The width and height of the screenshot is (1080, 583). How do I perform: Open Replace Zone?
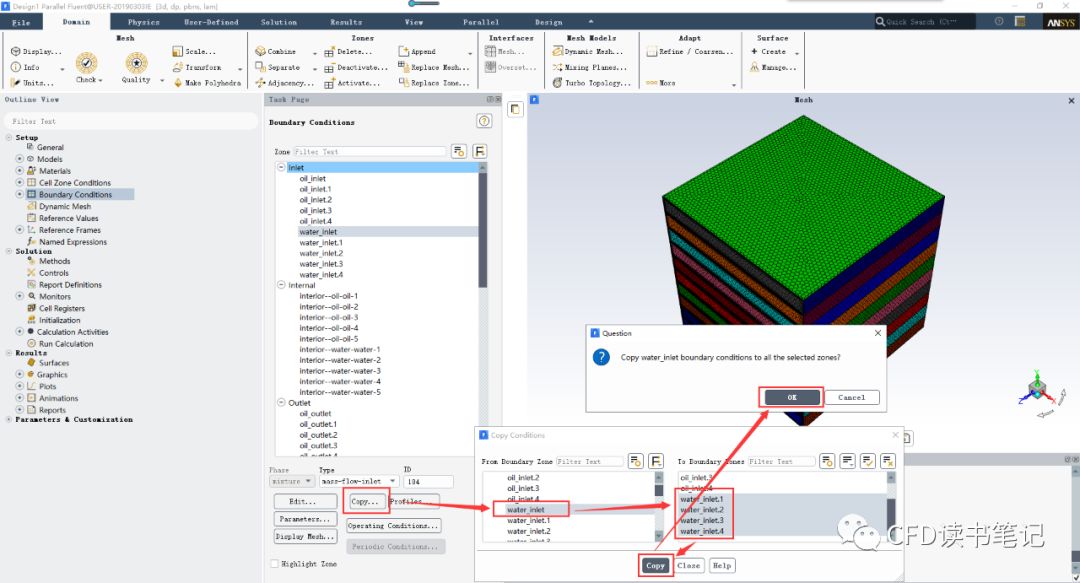pyautogui.click(x=434, y=83)
